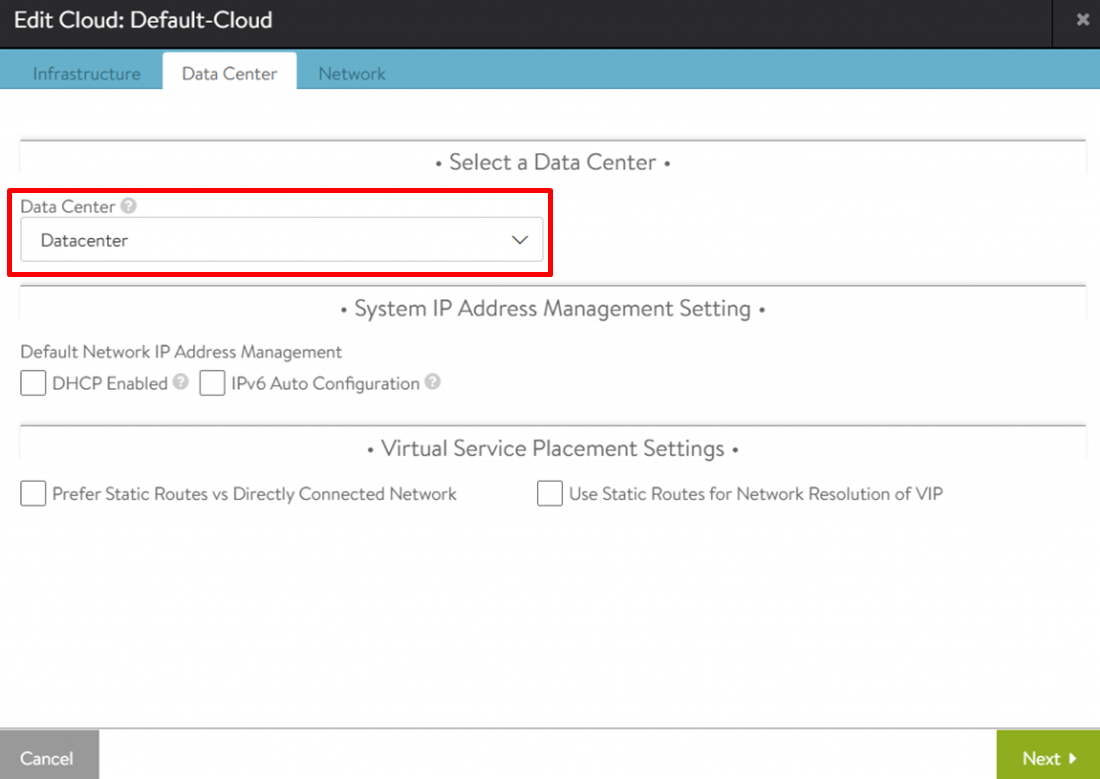
Task: Click the help icon next to DHCP Enabled
Action: tap(180, 382)
